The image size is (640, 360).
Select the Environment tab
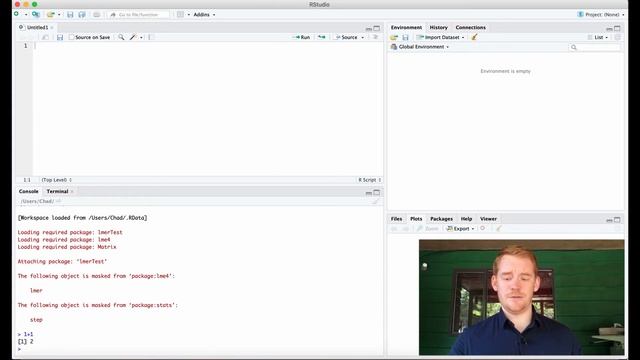point(406,27)
